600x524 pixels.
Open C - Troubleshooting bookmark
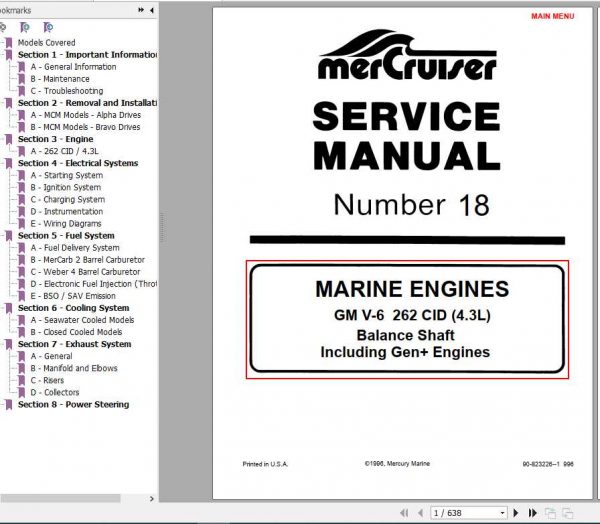click(x=67, y=91)
